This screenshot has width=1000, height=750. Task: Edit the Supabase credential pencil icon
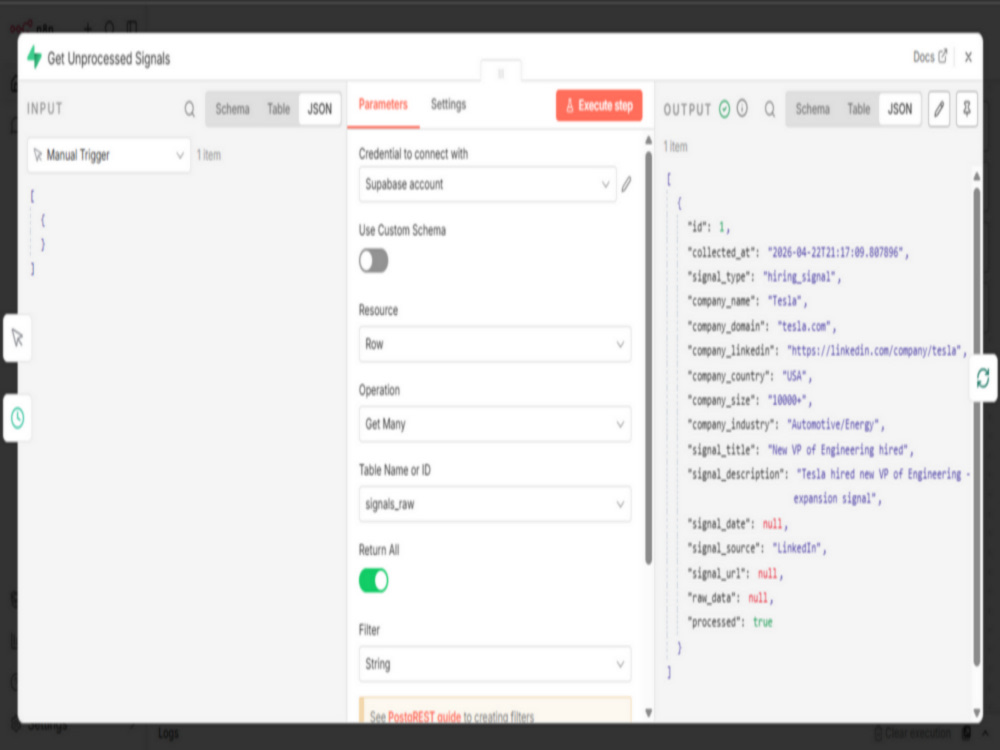tap(626, 184)
